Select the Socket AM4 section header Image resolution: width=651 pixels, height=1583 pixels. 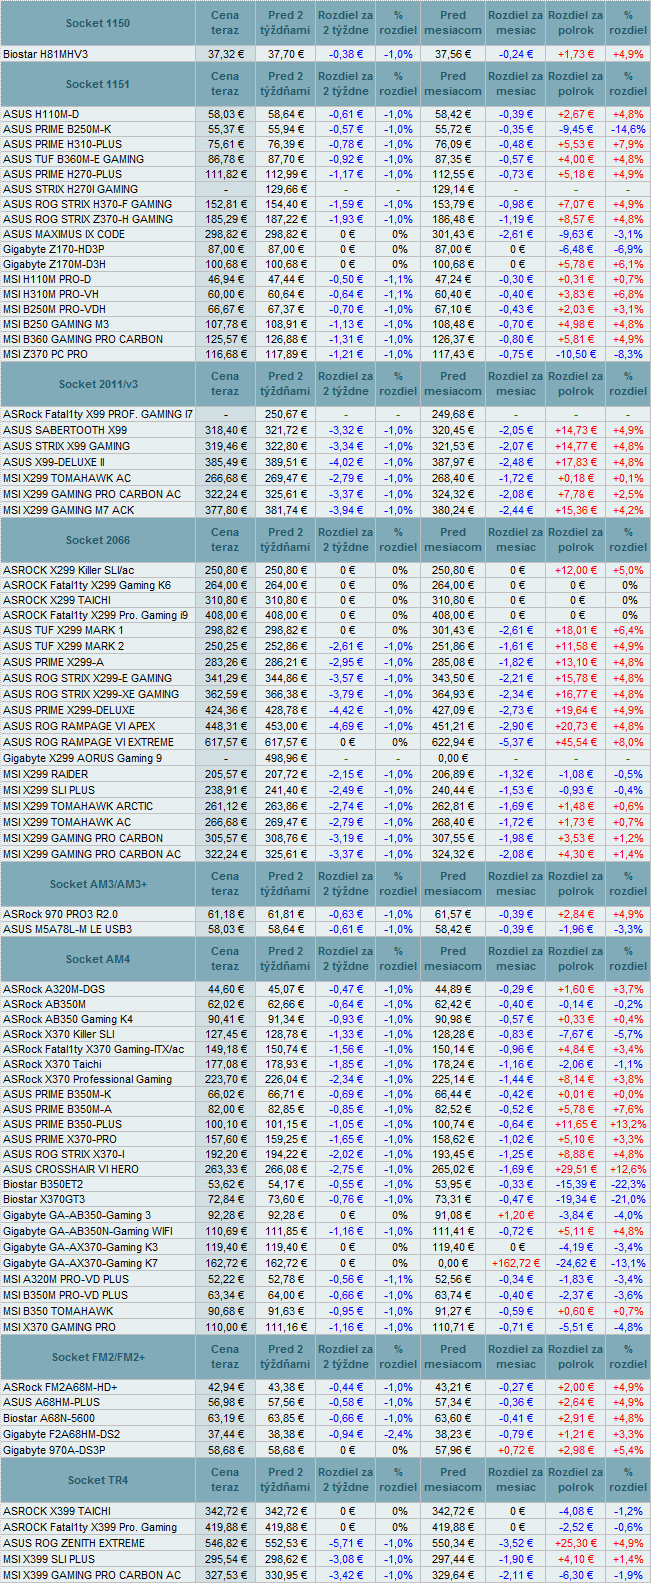[98, 959]
